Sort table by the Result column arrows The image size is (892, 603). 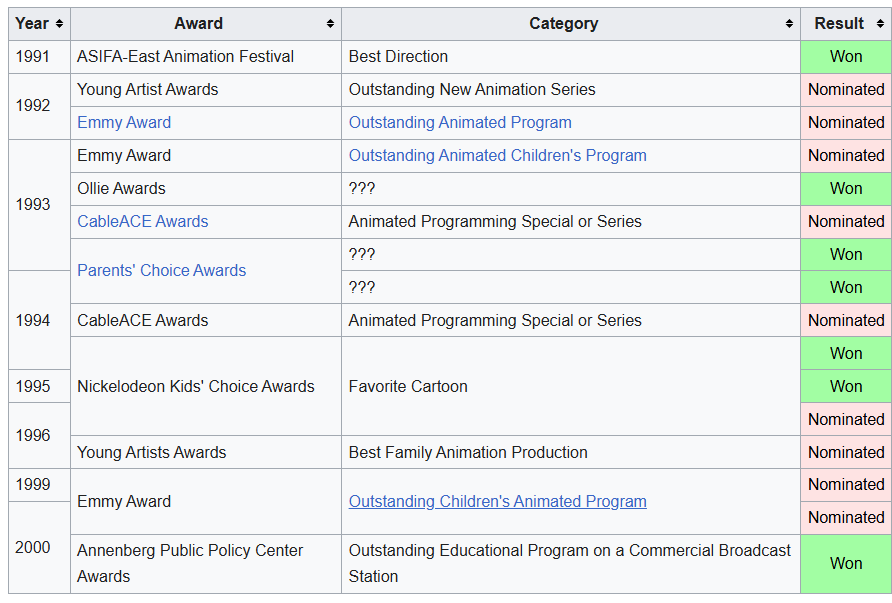click(880, 24)
